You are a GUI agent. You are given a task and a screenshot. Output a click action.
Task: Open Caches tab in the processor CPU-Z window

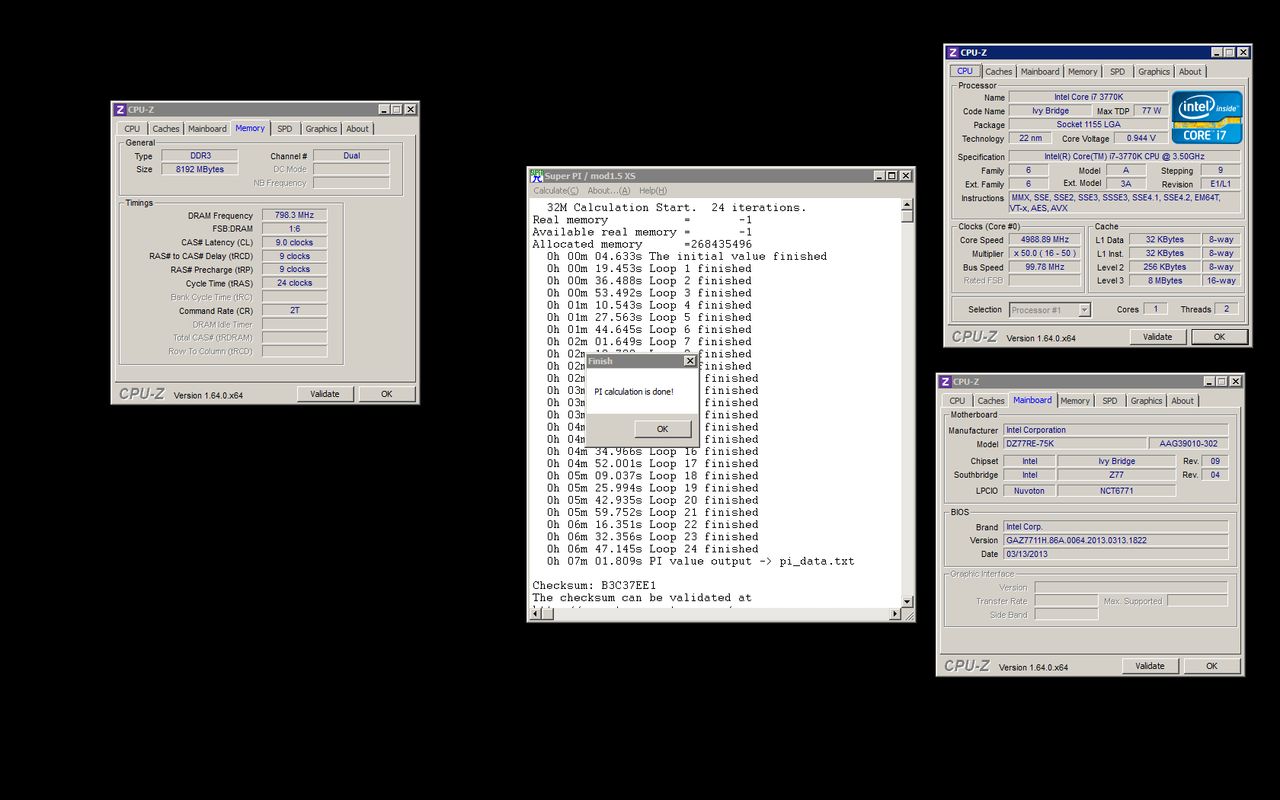[x=998, y=71]
